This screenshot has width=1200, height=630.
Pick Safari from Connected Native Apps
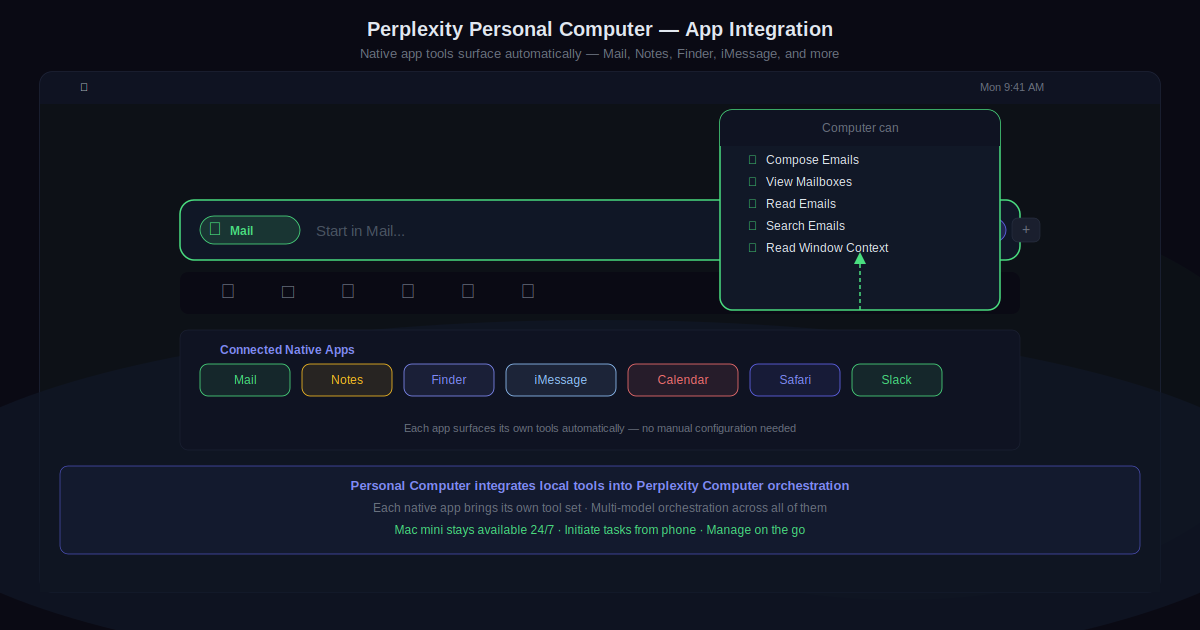click(x=795, y=380)
